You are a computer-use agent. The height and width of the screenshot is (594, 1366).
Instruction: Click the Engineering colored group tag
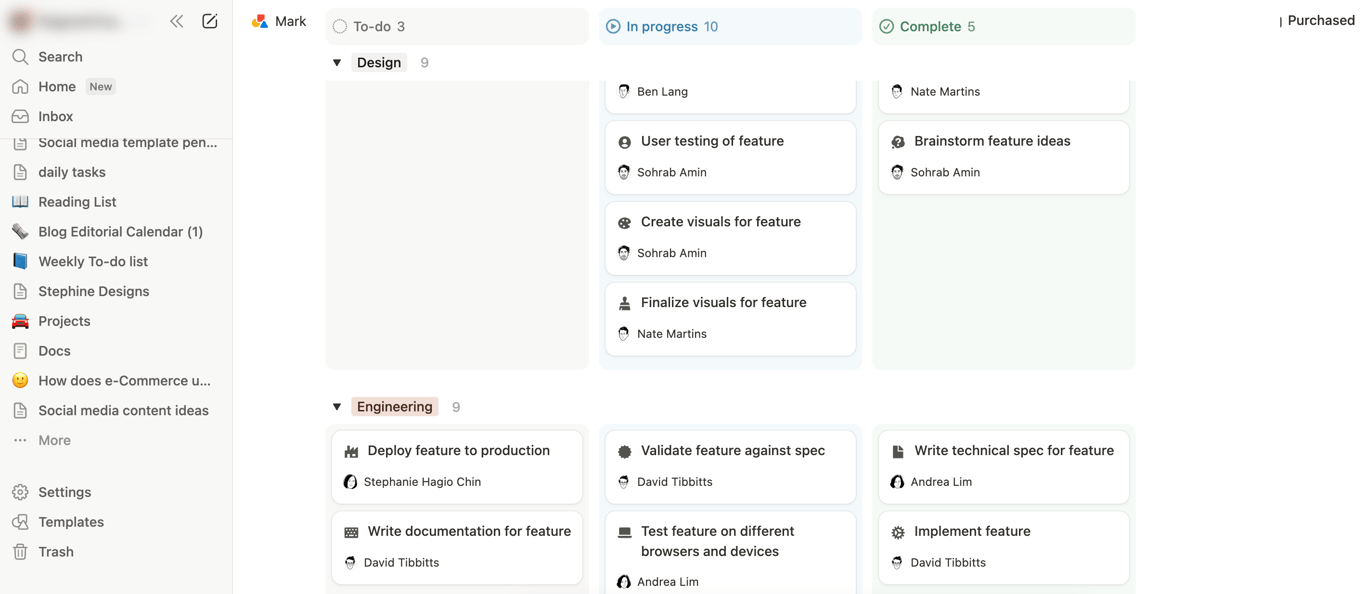(395, 407)
